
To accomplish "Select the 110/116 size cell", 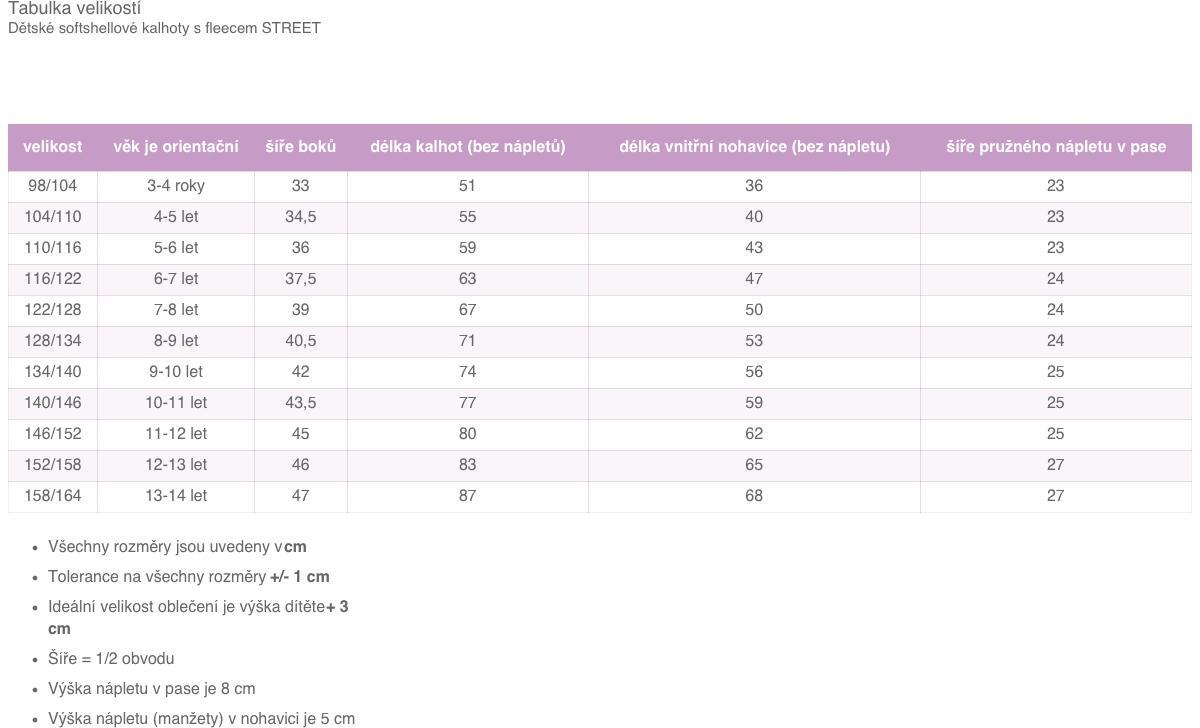I will point(53,248).
